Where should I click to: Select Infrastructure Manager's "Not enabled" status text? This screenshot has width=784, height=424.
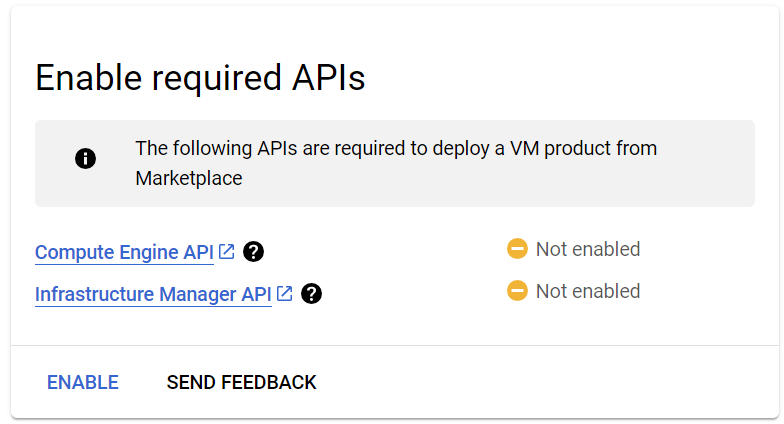[x=588, y=291]
